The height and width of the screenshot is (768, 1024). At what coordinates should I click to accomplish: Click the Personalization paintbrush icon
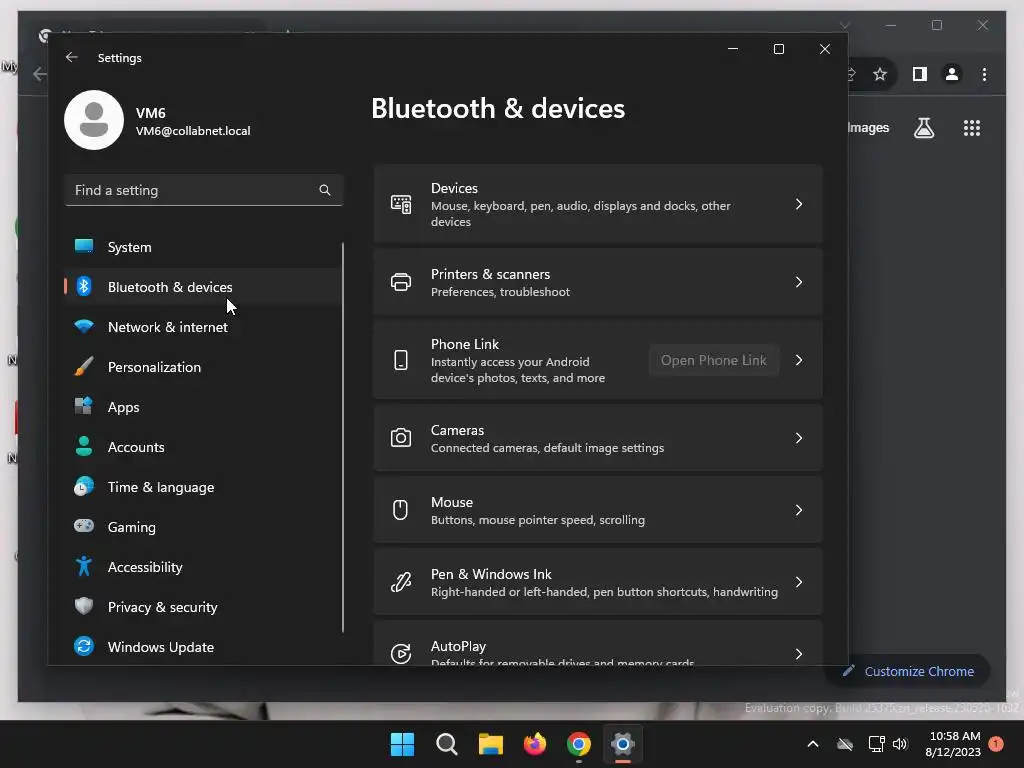(84, 366)
